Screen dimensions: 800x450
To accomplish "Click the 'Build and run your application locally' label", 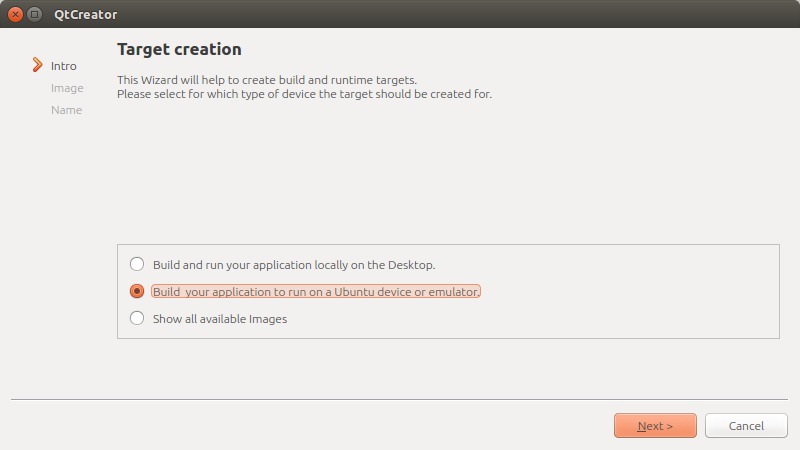I will pyautogui.click(x=294, y=265).
